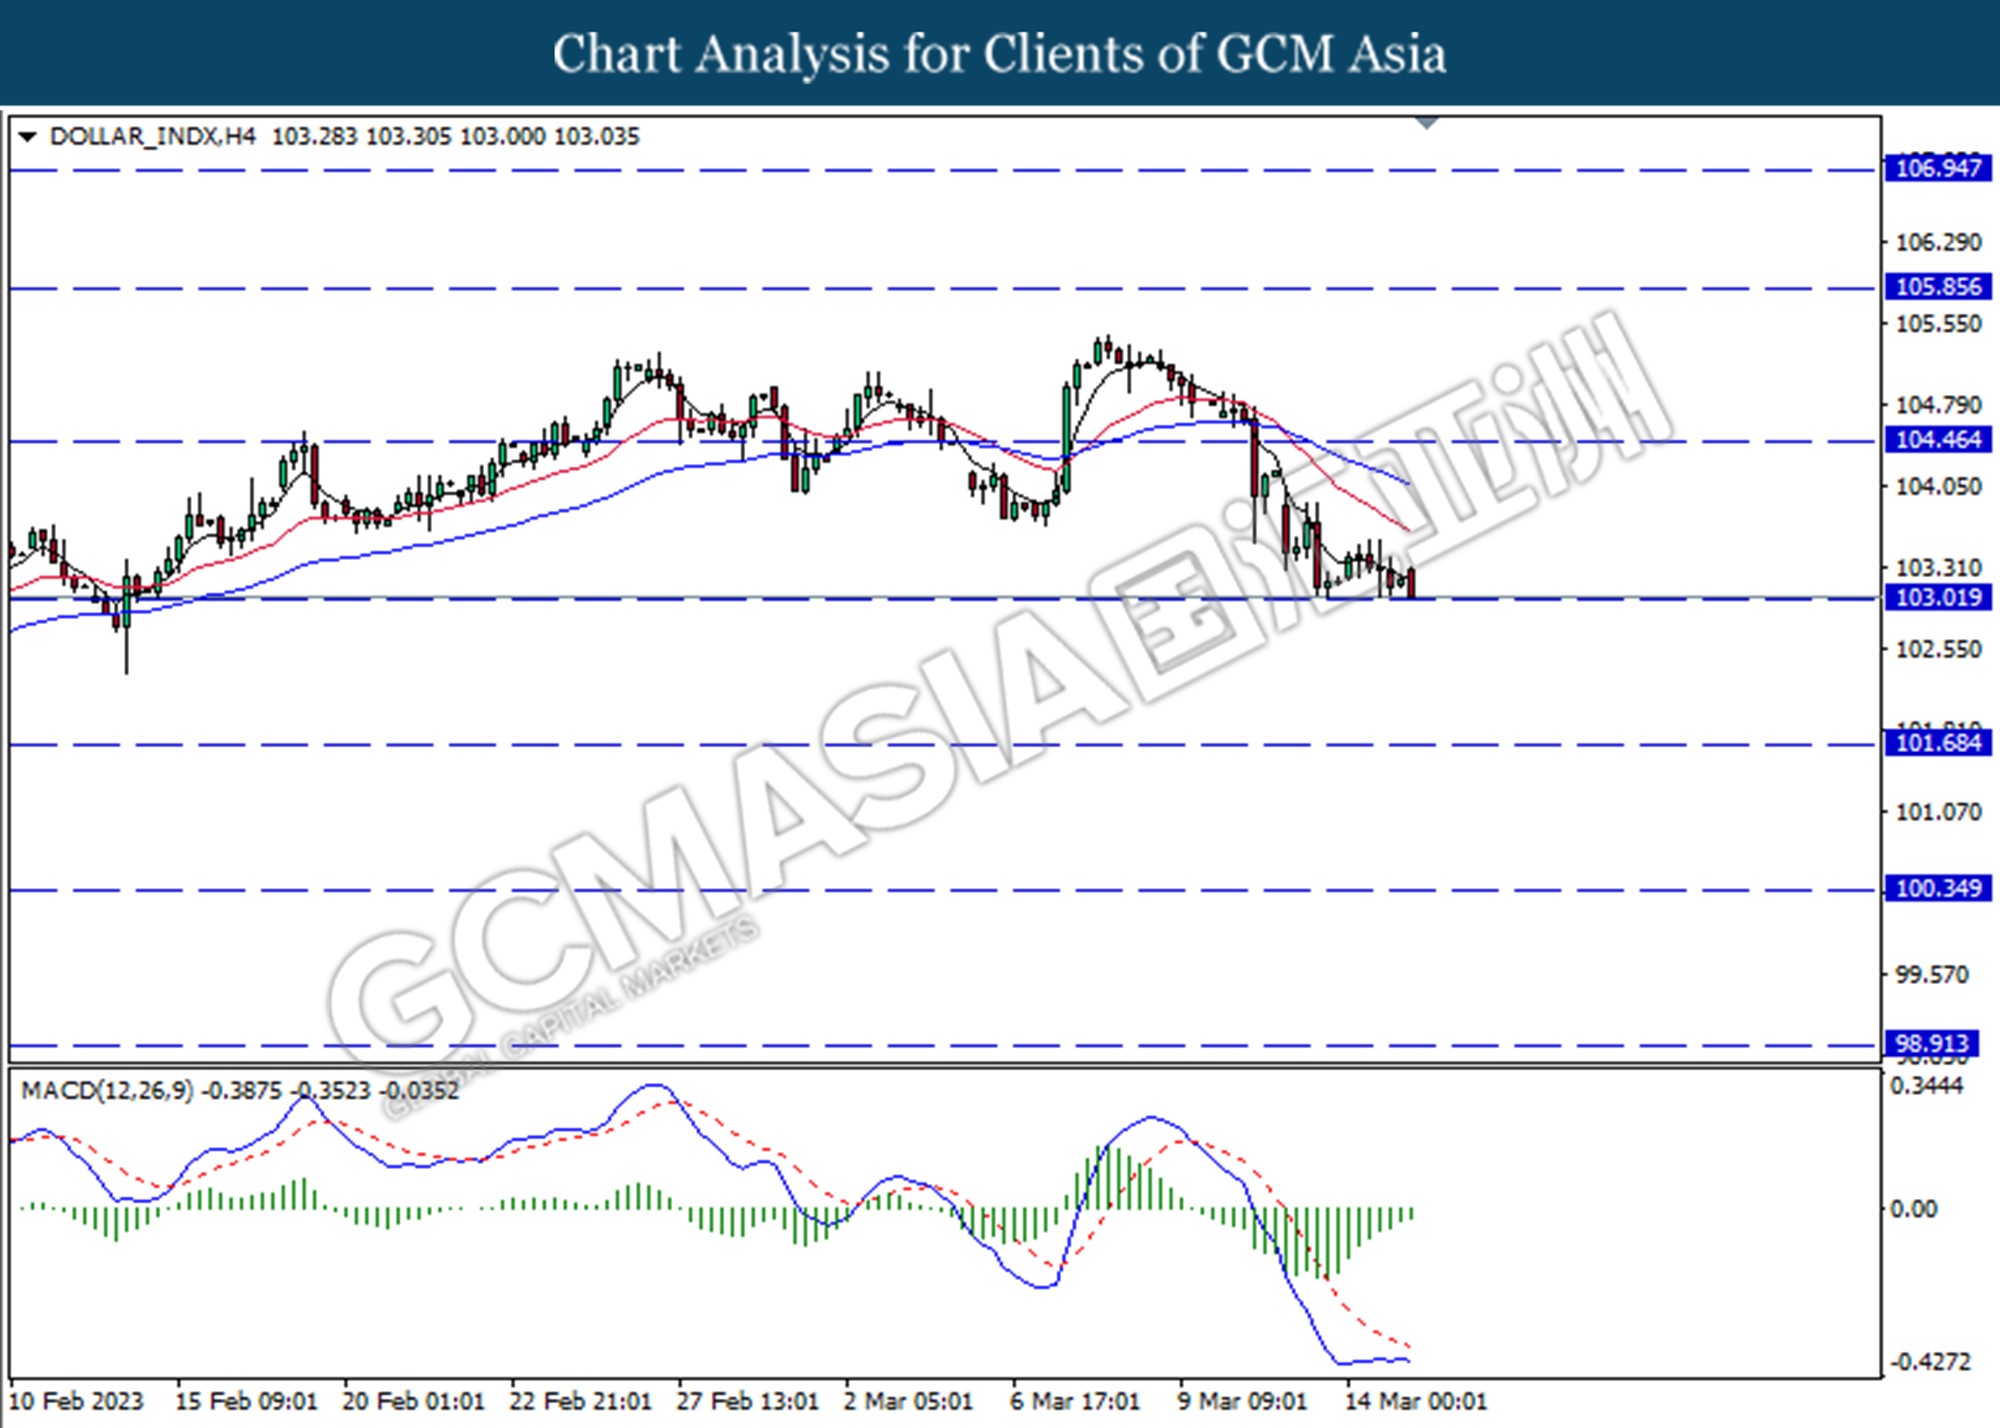2000x1428 pixels.
Task: Click the 102.550 price axis value
Action: tap(1938, 650)
